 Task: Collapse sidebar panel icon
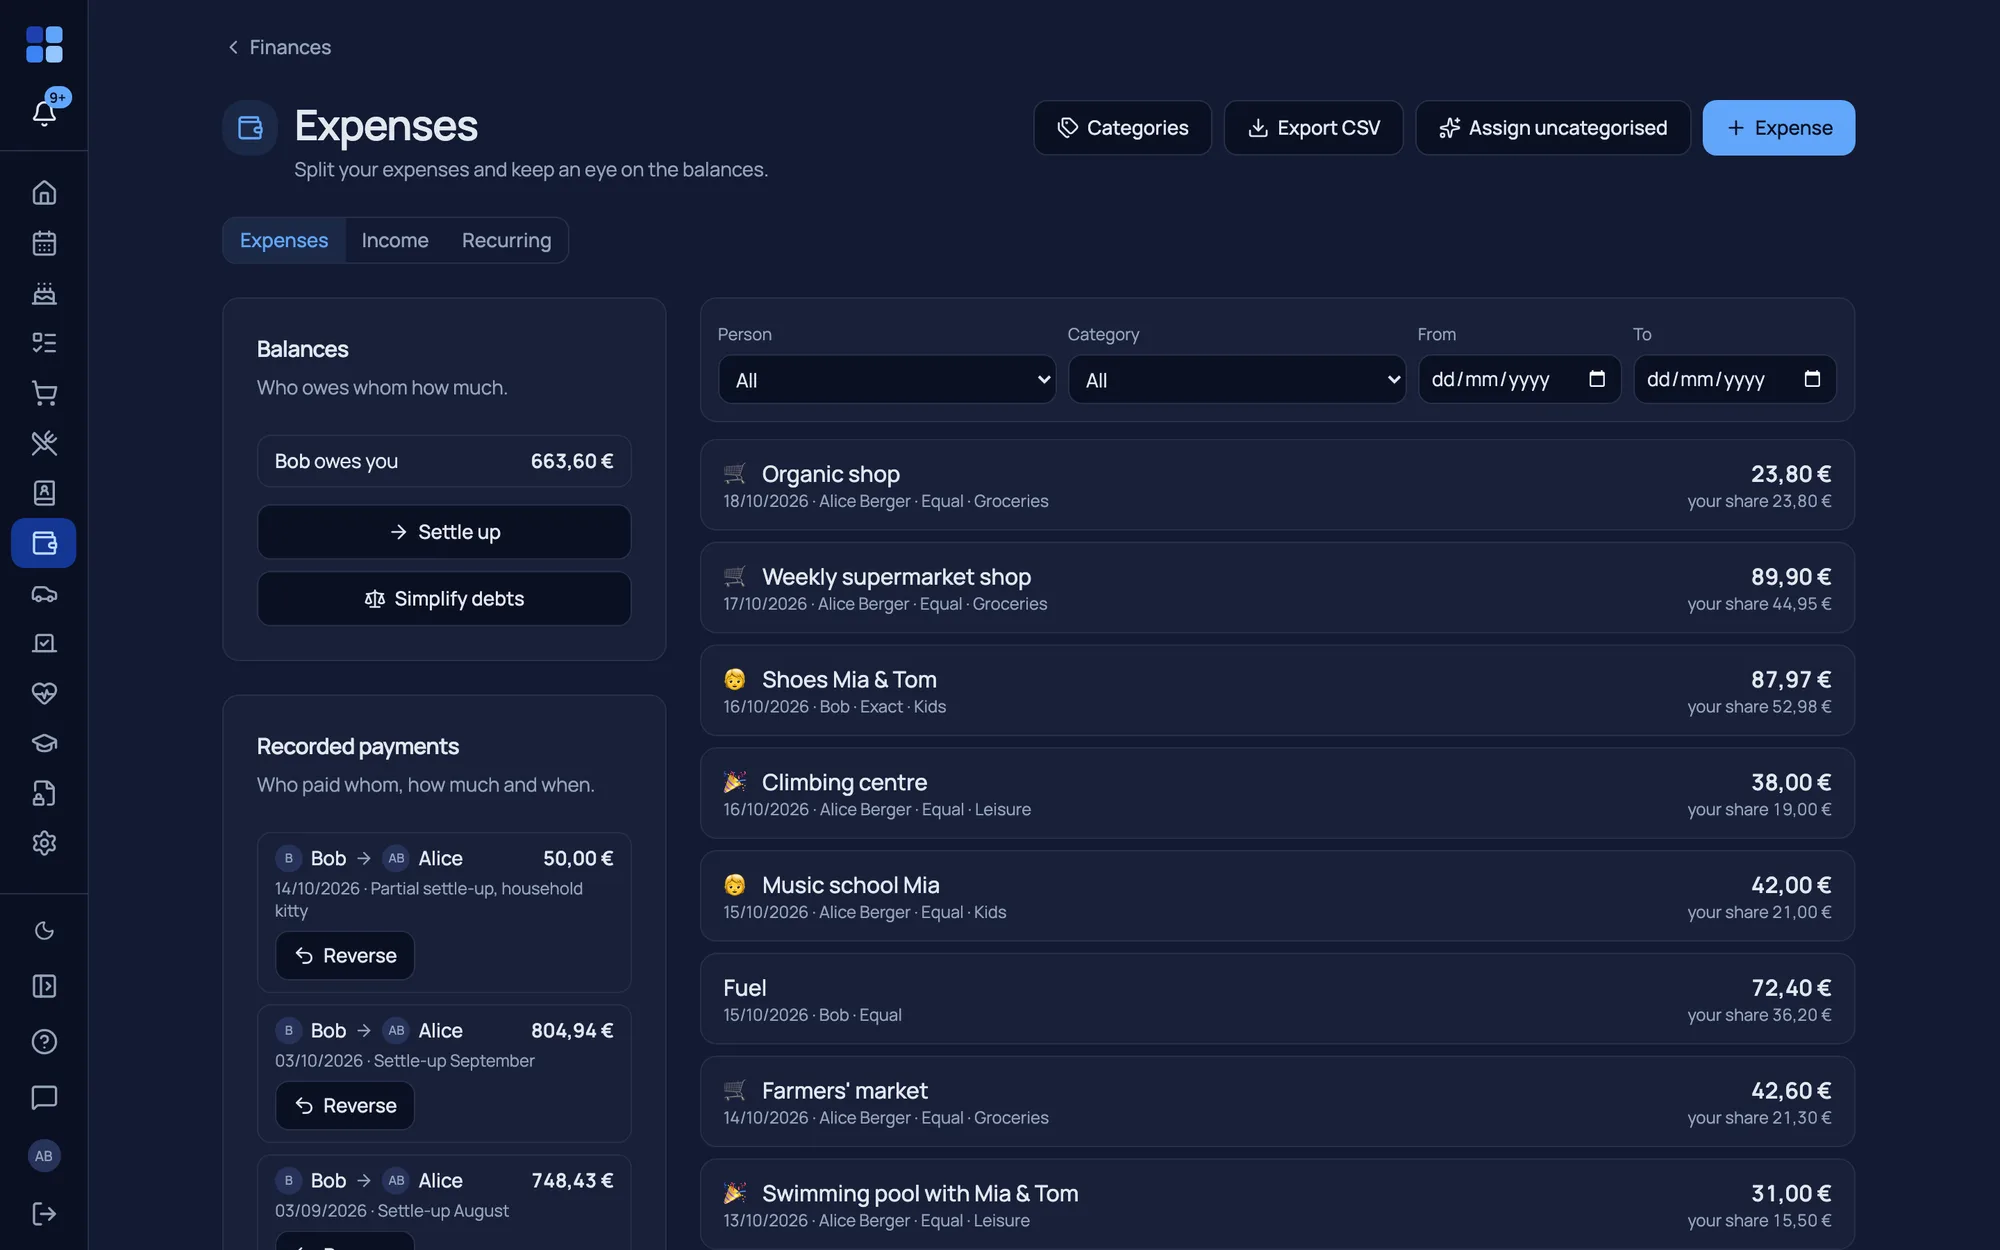[44, 986]
